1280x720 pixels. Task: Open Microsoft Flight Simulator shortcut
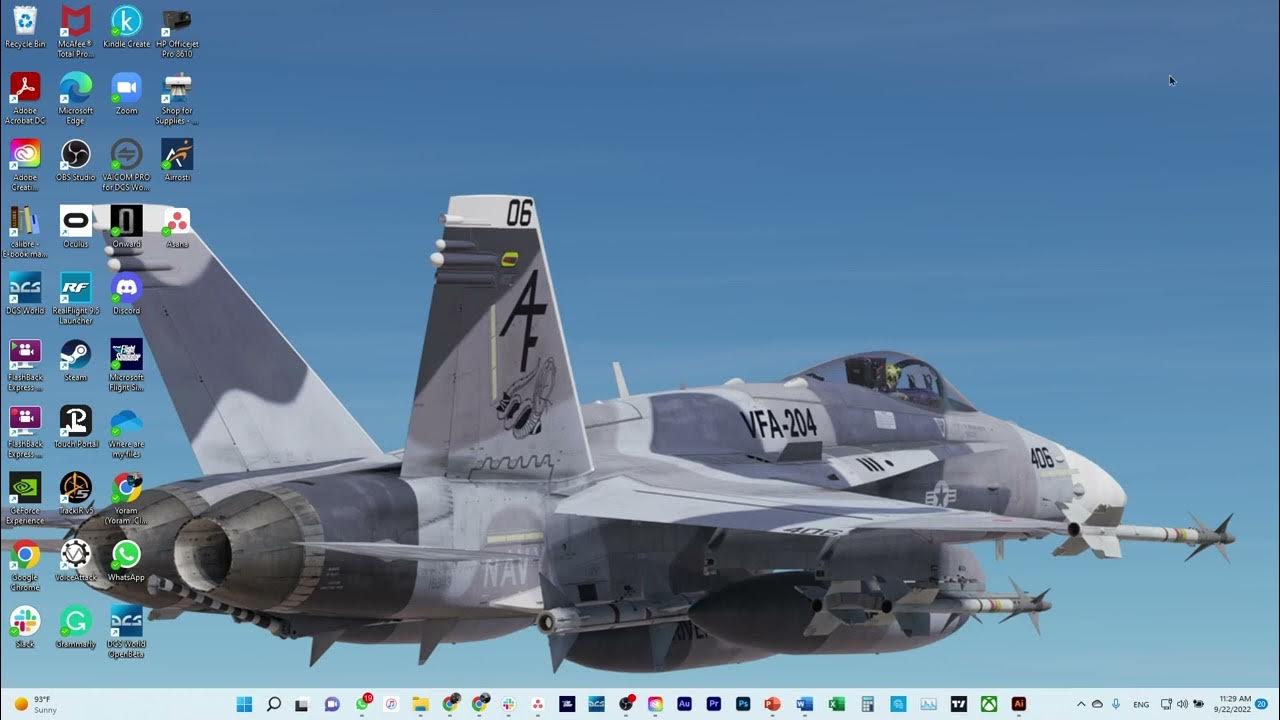click(x=126, y=365)
